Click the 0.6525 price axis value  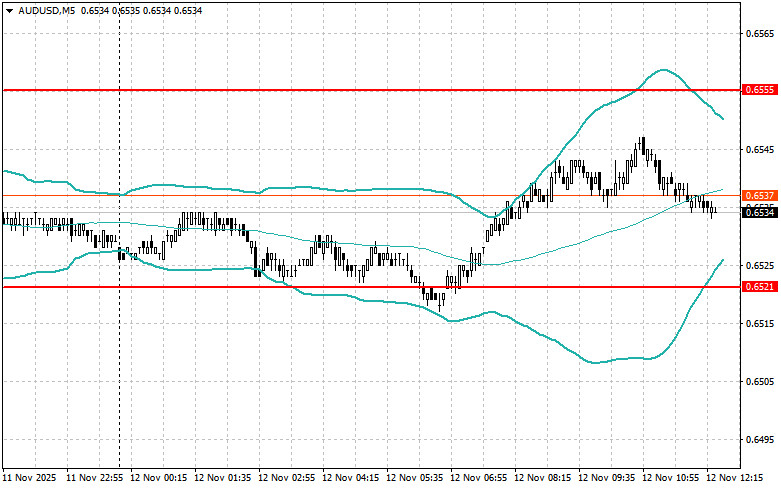[760, 265]
